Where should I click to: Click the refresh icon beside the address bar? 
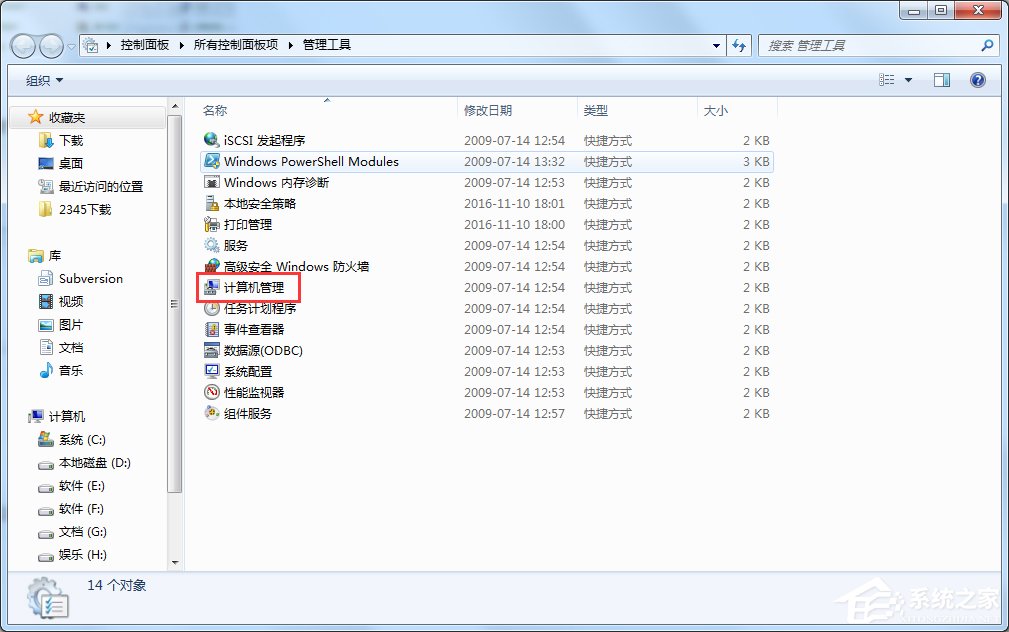[738, 44]
